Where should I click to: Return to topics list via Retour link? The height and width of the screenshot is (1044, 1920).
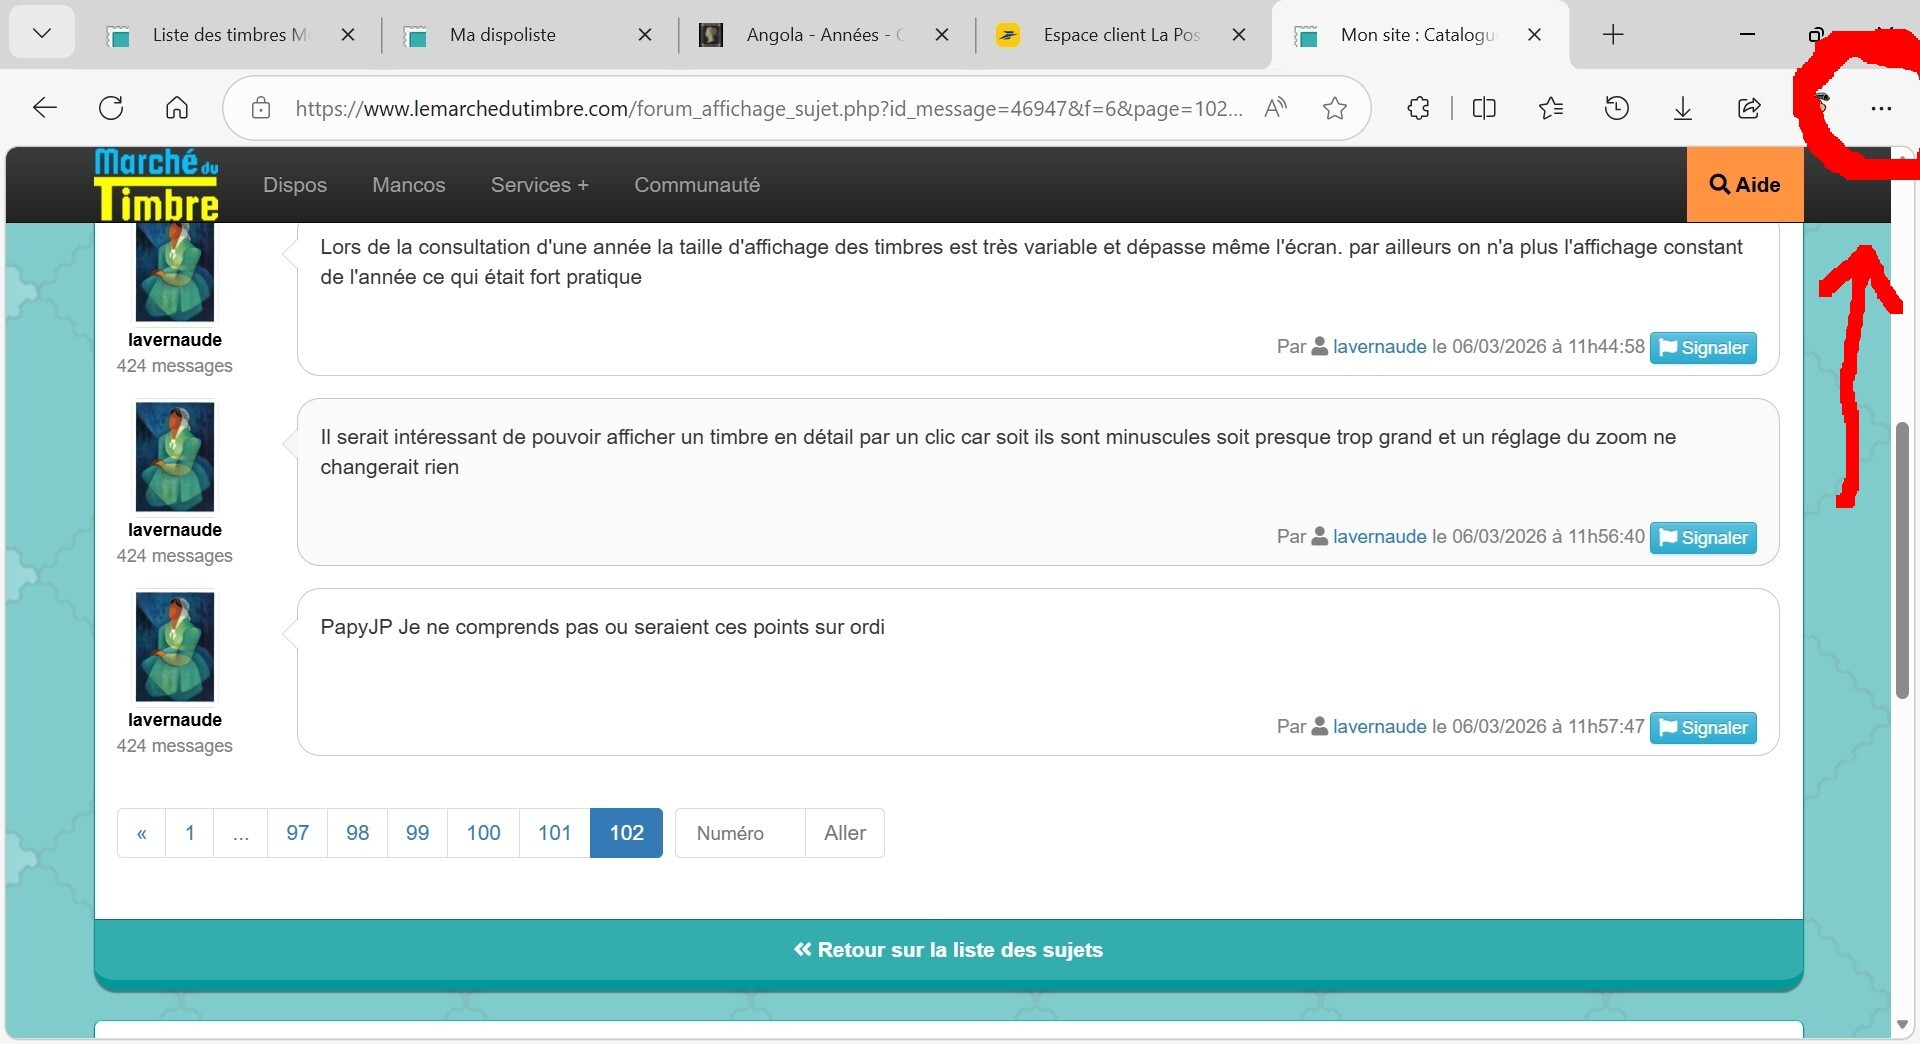[x=949, y=950]
